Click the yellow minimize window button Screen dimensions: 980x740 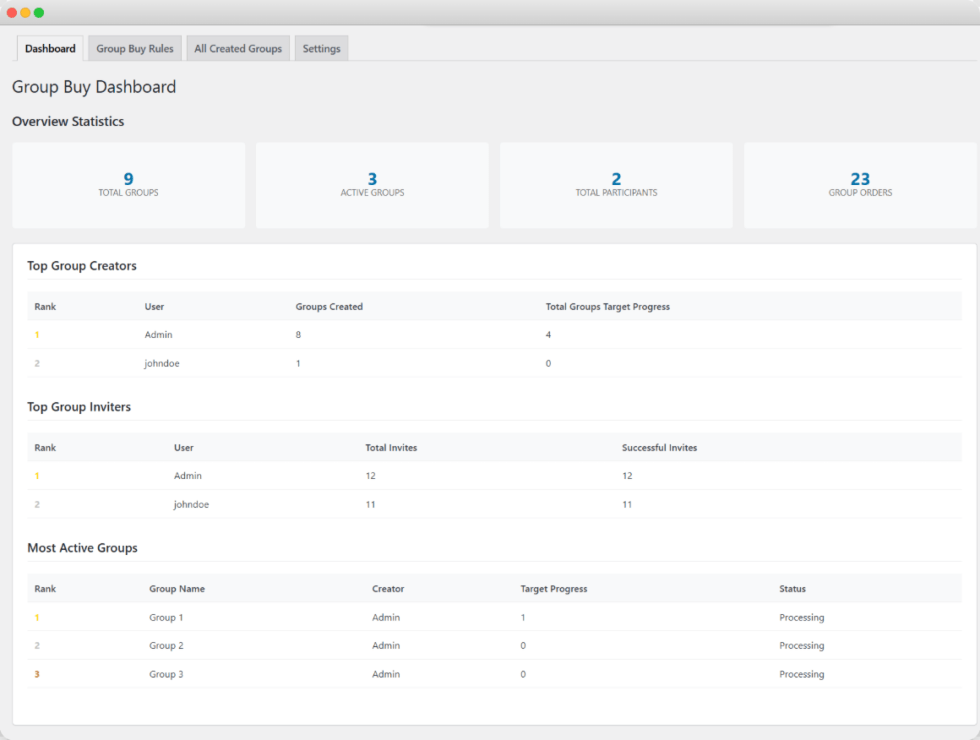point(25,13)
